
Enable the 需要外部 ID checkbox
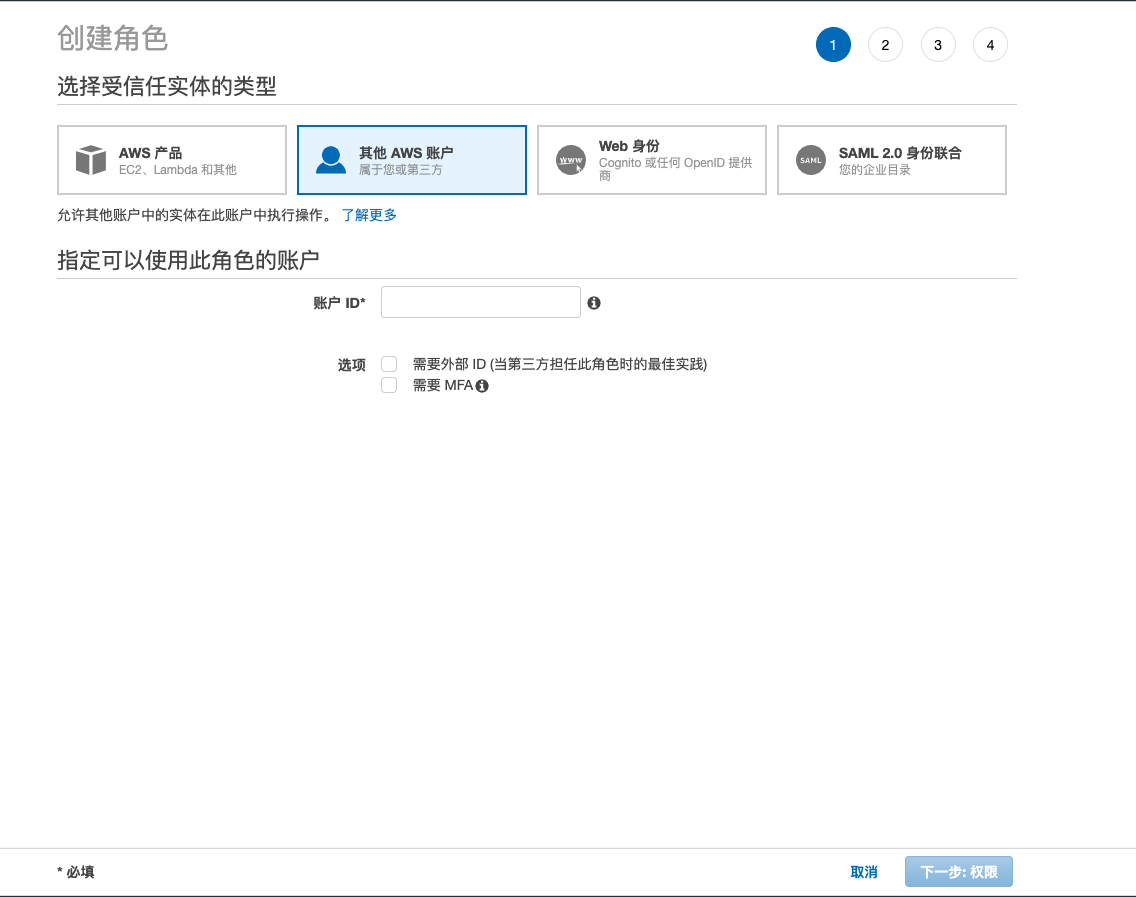click(390, 364)
